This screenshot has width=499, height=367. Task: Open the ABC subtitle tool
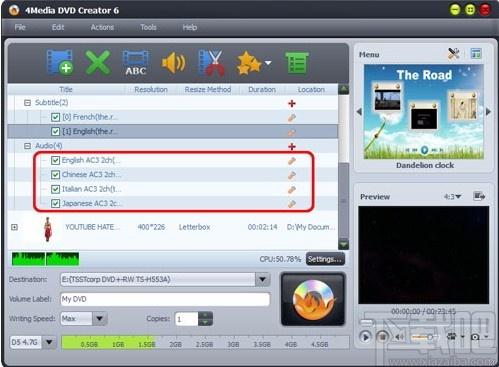click(x=135, y=62)
